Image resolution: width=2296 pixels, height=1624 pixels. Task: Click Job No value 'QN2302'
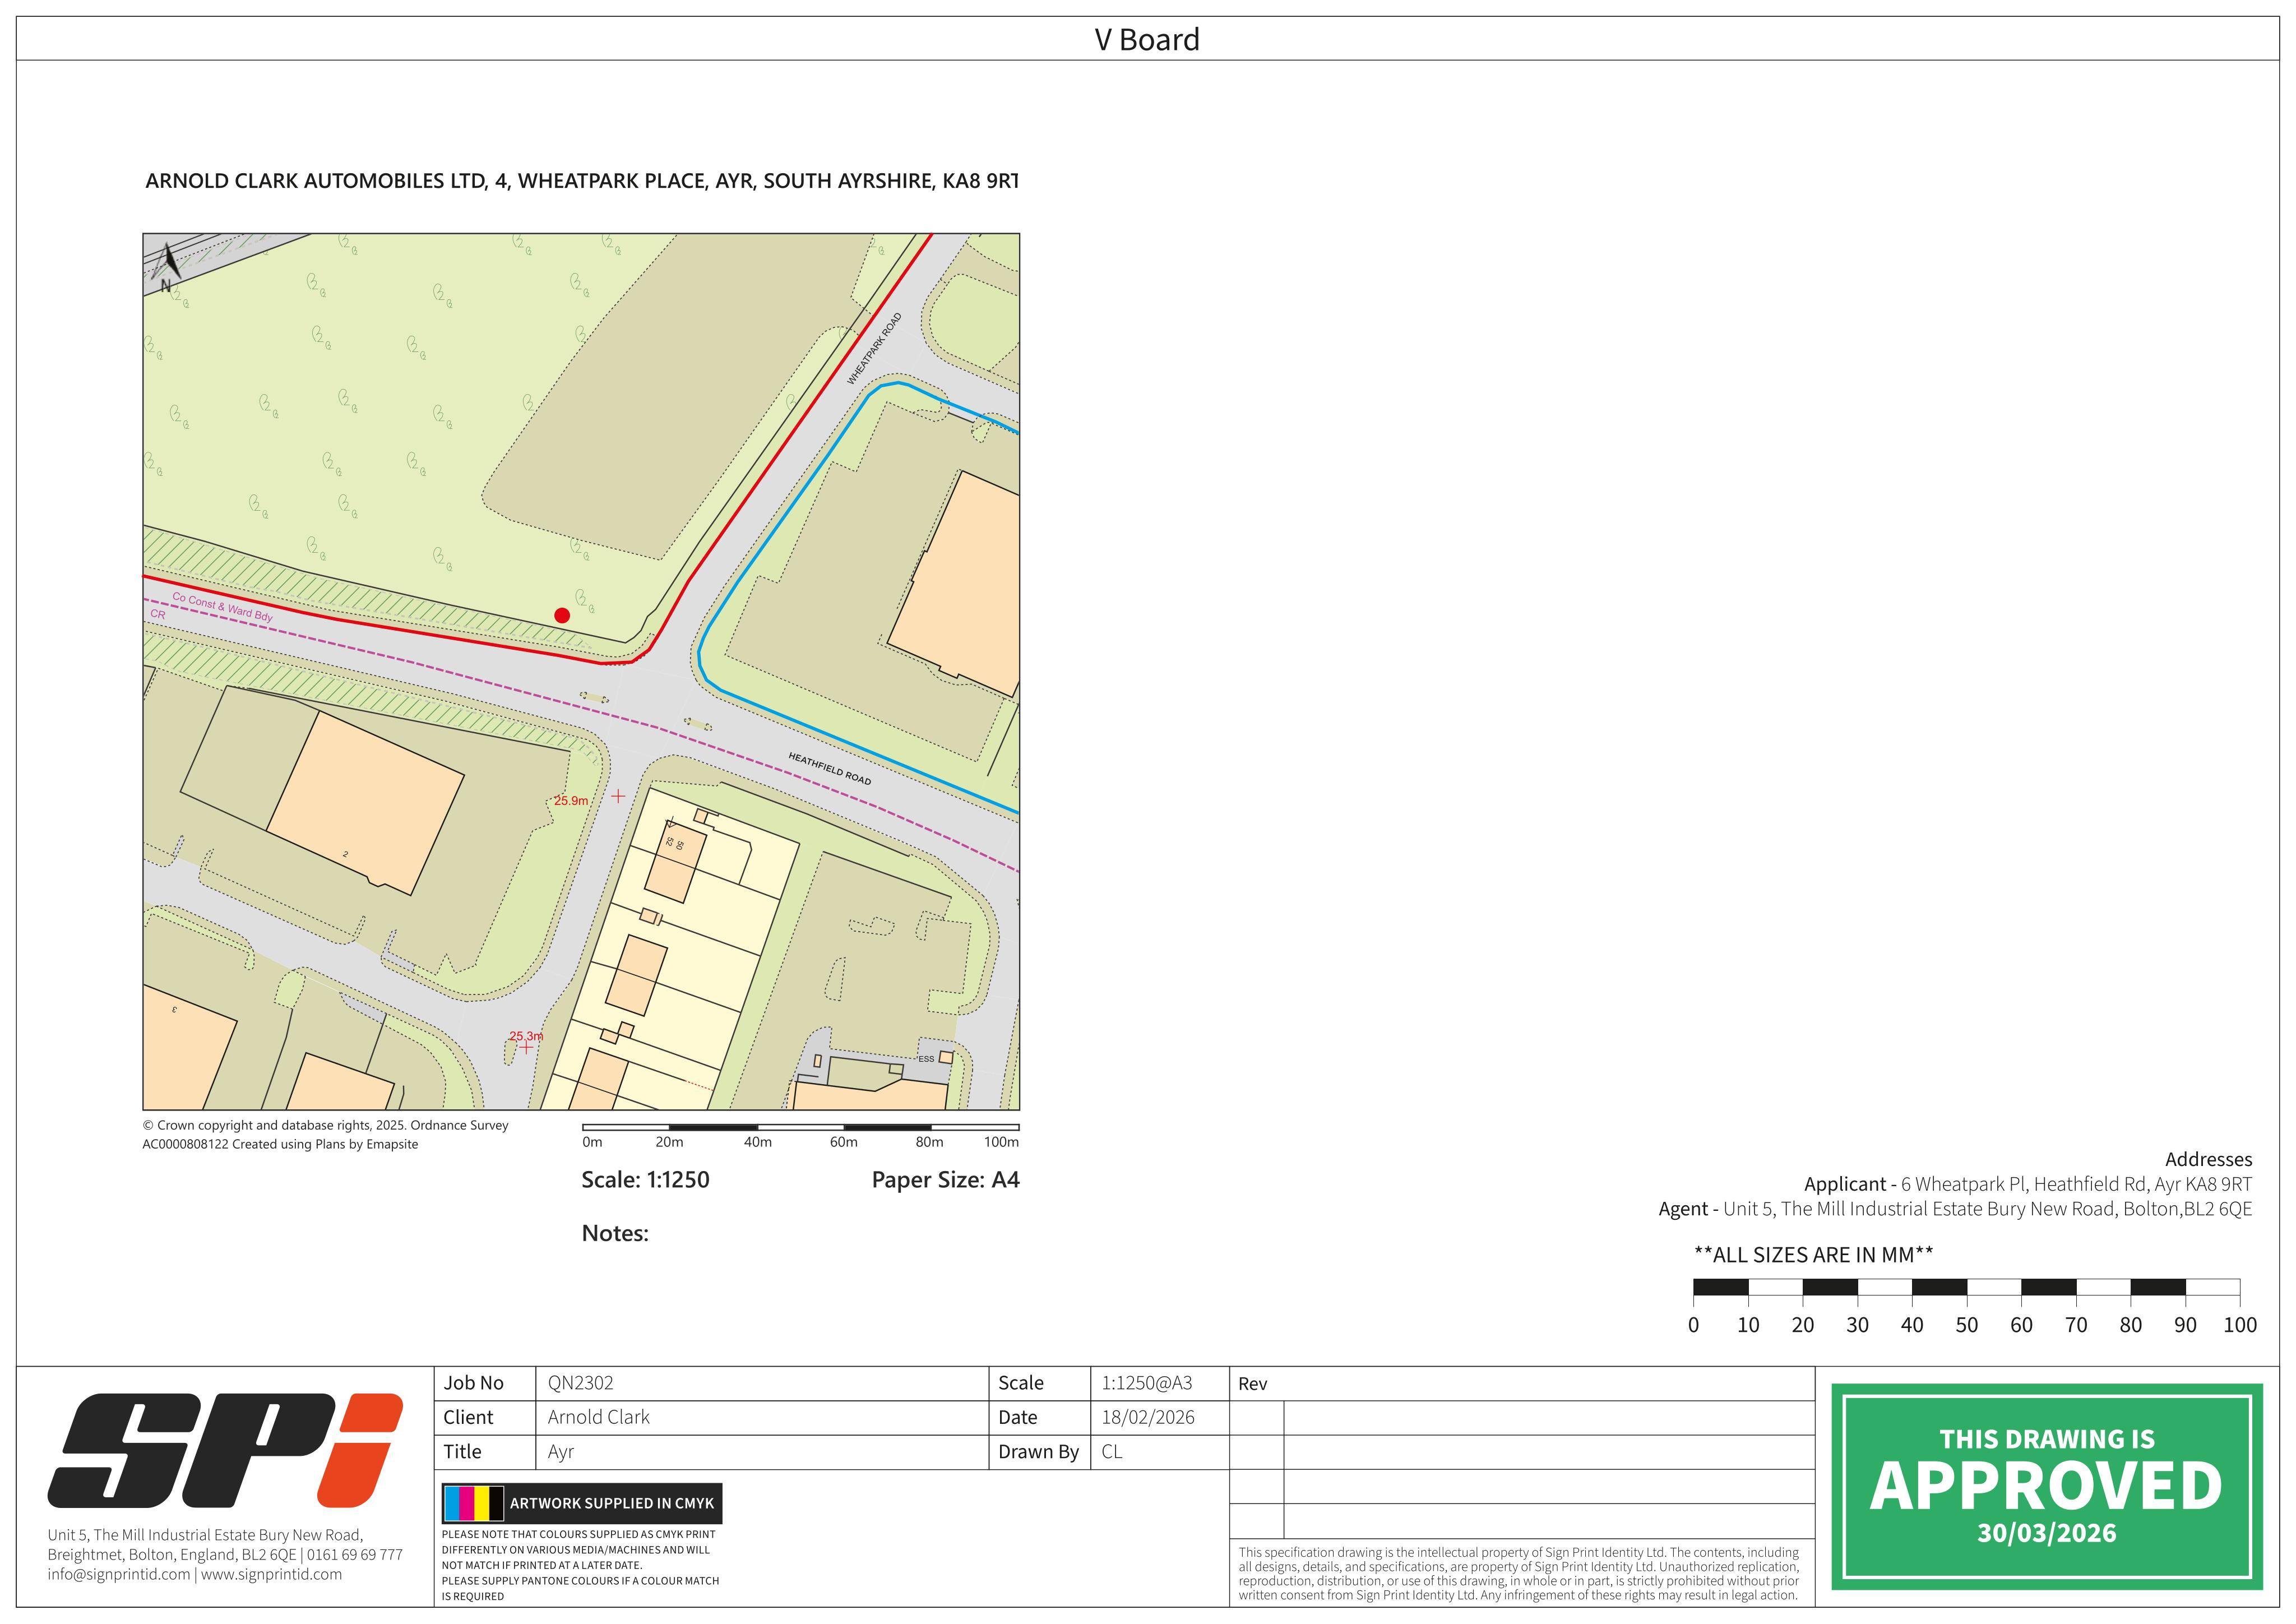580,1383
